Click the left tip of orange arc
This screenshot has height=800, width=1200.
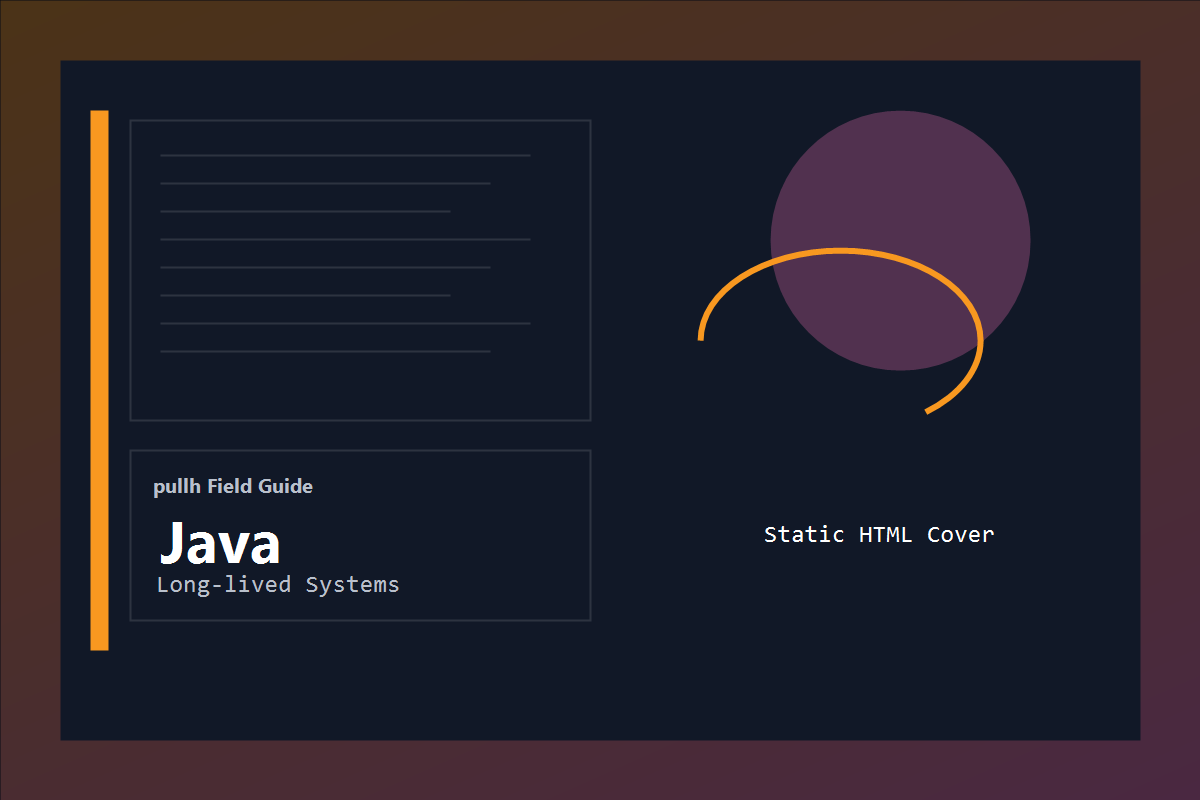click(700, 338)
